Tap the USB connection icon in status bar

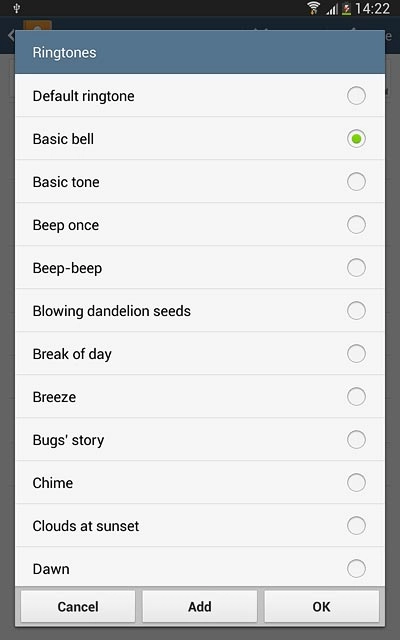click(17, 8)
